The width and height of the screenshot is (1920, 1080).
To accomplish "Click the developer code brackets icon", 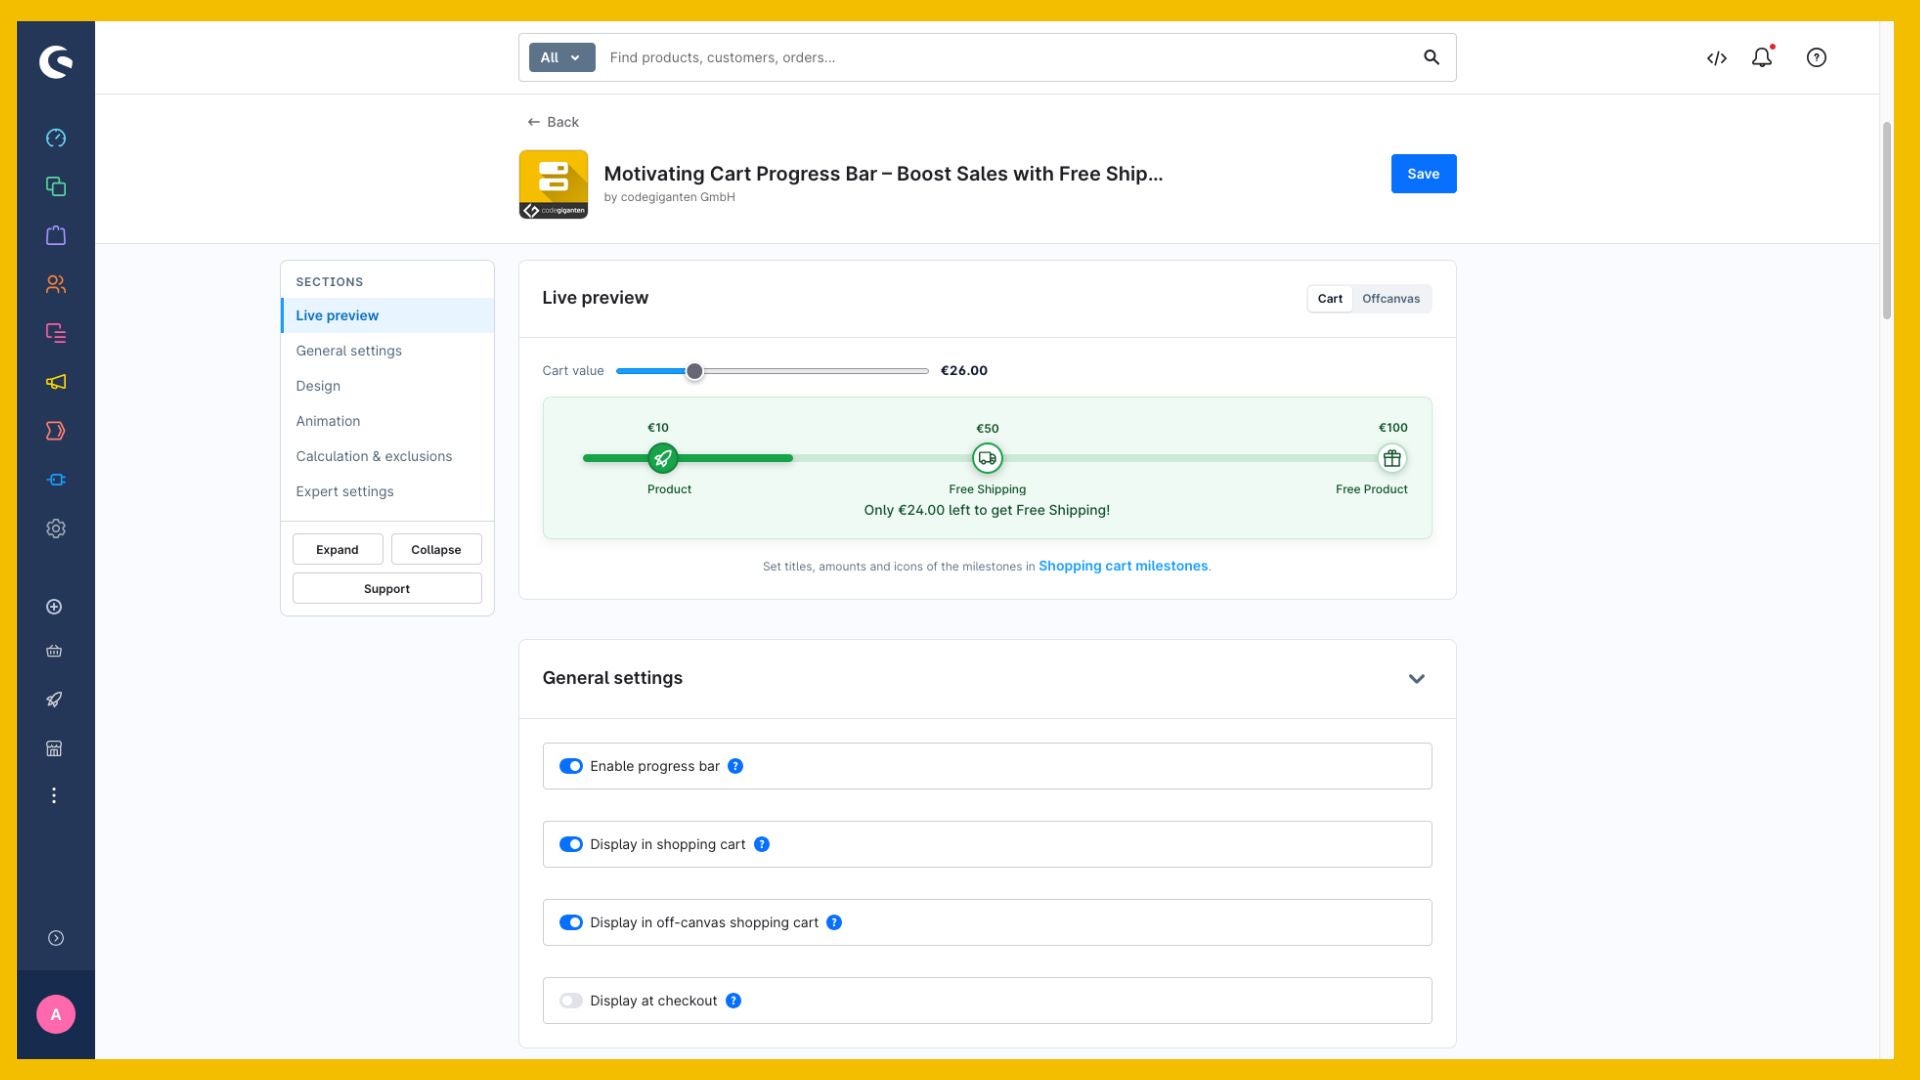I will (x=1717, y=58).
